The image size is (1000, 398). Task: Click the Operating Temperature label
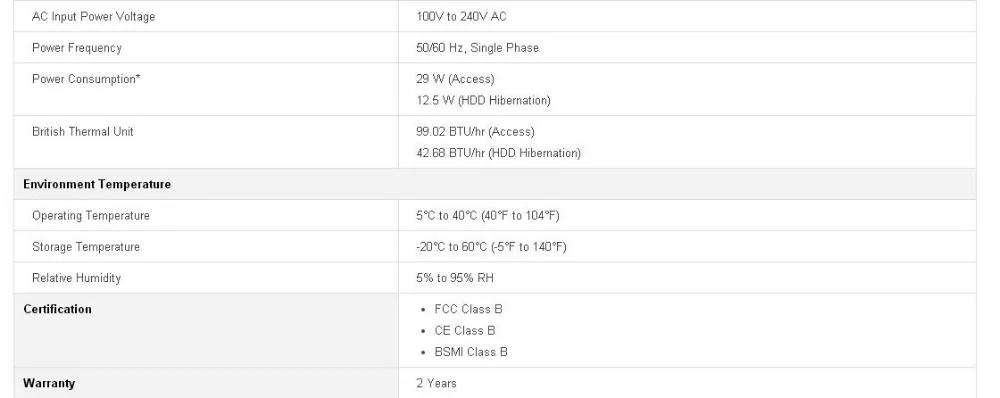click(x=91, y=216)
